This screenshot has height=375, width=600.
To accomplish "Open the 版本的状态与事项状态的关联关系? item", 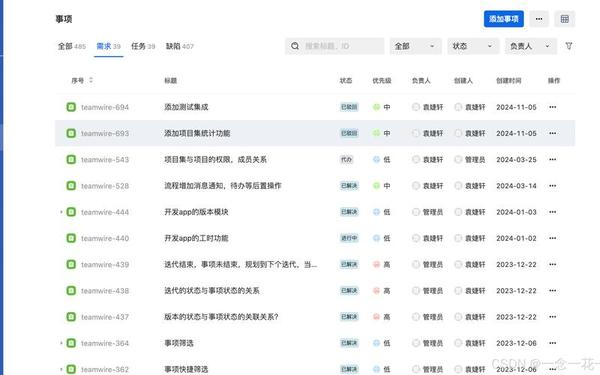I will [x=221, y=317].
